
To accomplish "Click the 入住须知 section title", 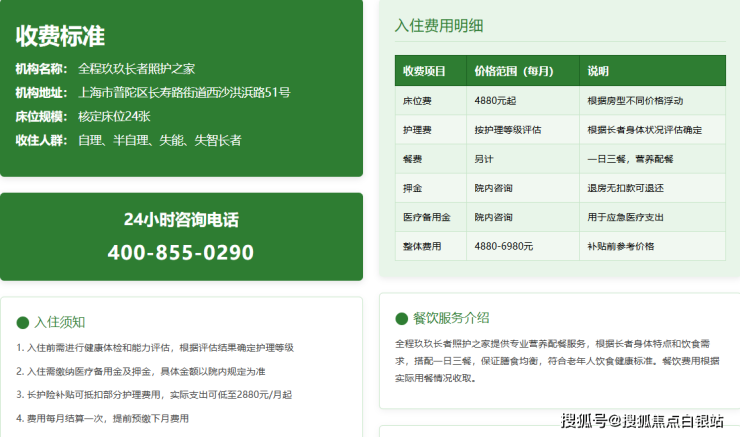I will click(x=59, y=322).
